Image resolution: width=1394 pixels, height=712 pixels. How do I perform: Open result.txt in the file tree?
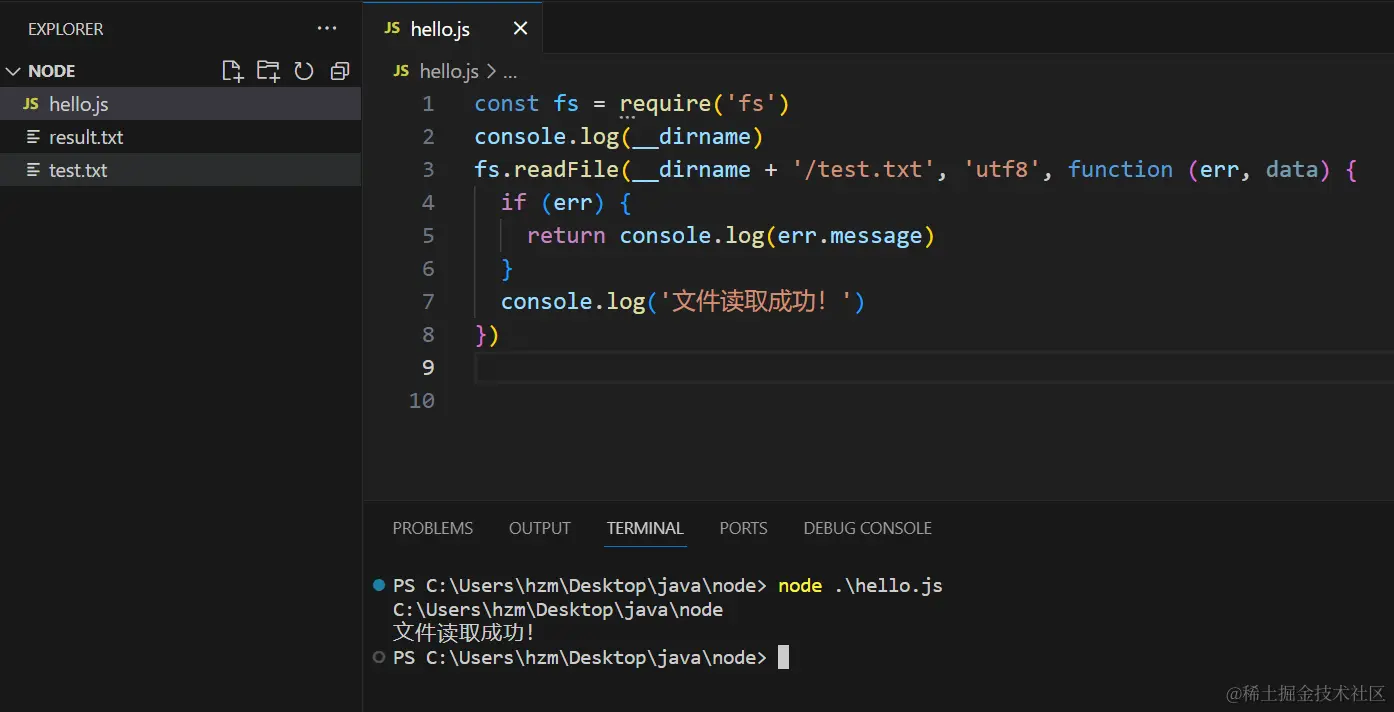pyautogui.click(x=180, y=137)
